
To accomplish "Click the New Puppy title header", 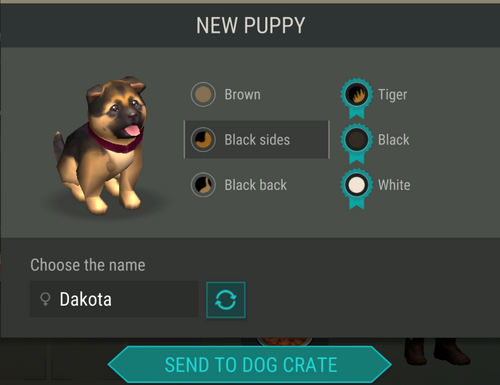I will click(250, 25).
